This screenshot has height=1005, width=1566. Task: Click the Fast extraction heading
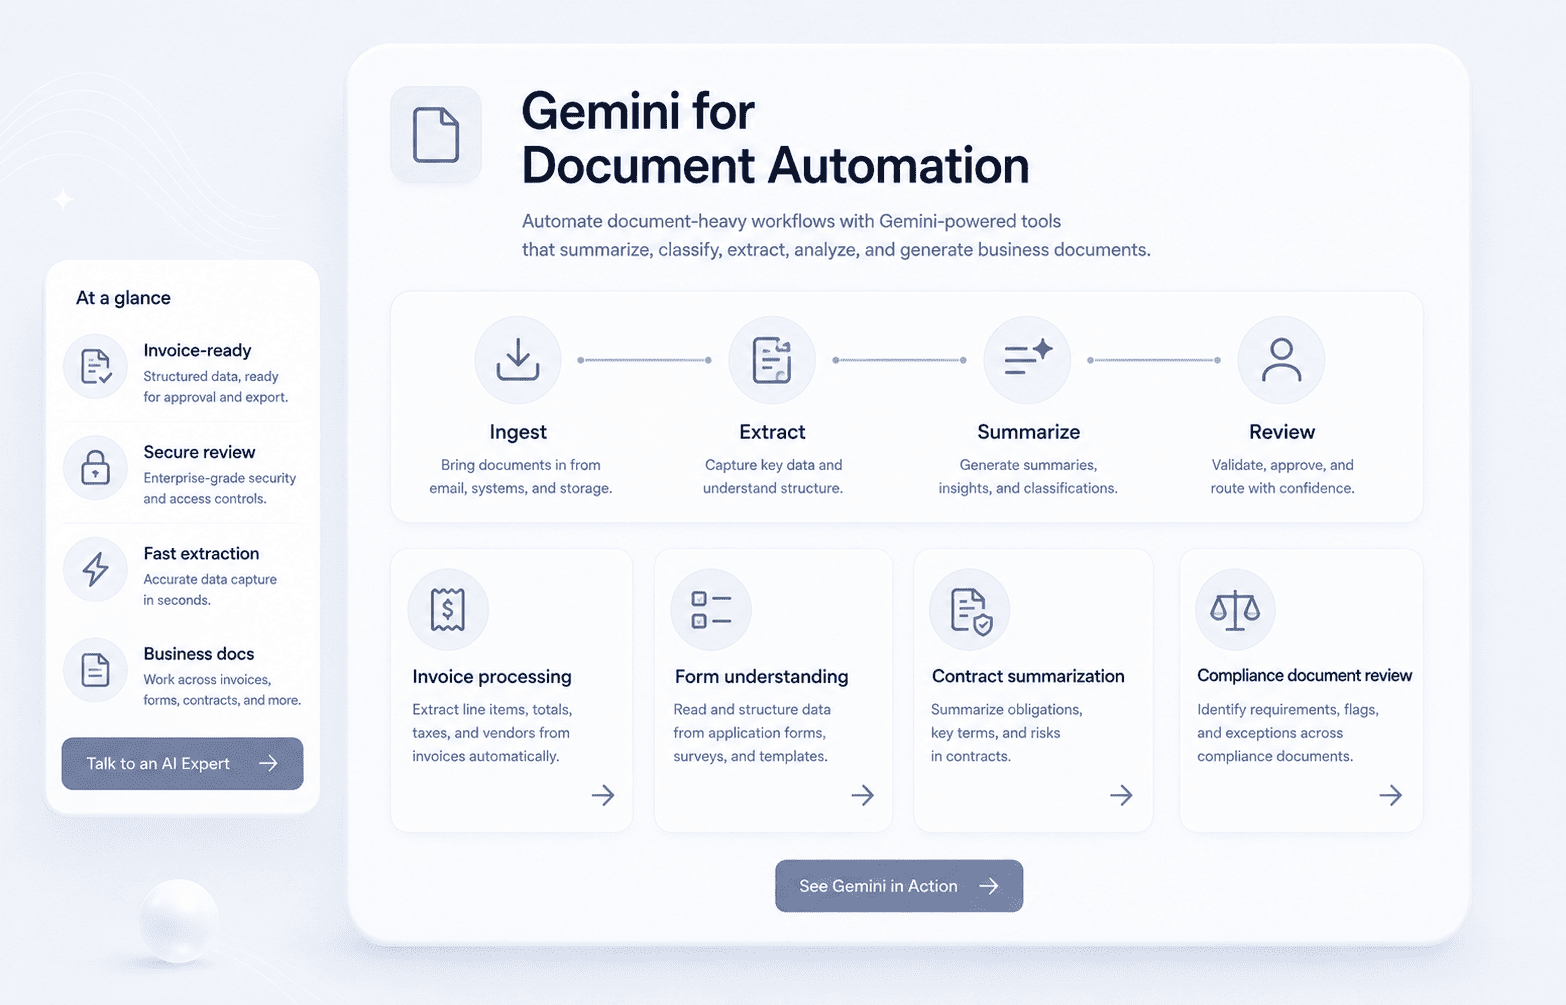tap(201, 554)
